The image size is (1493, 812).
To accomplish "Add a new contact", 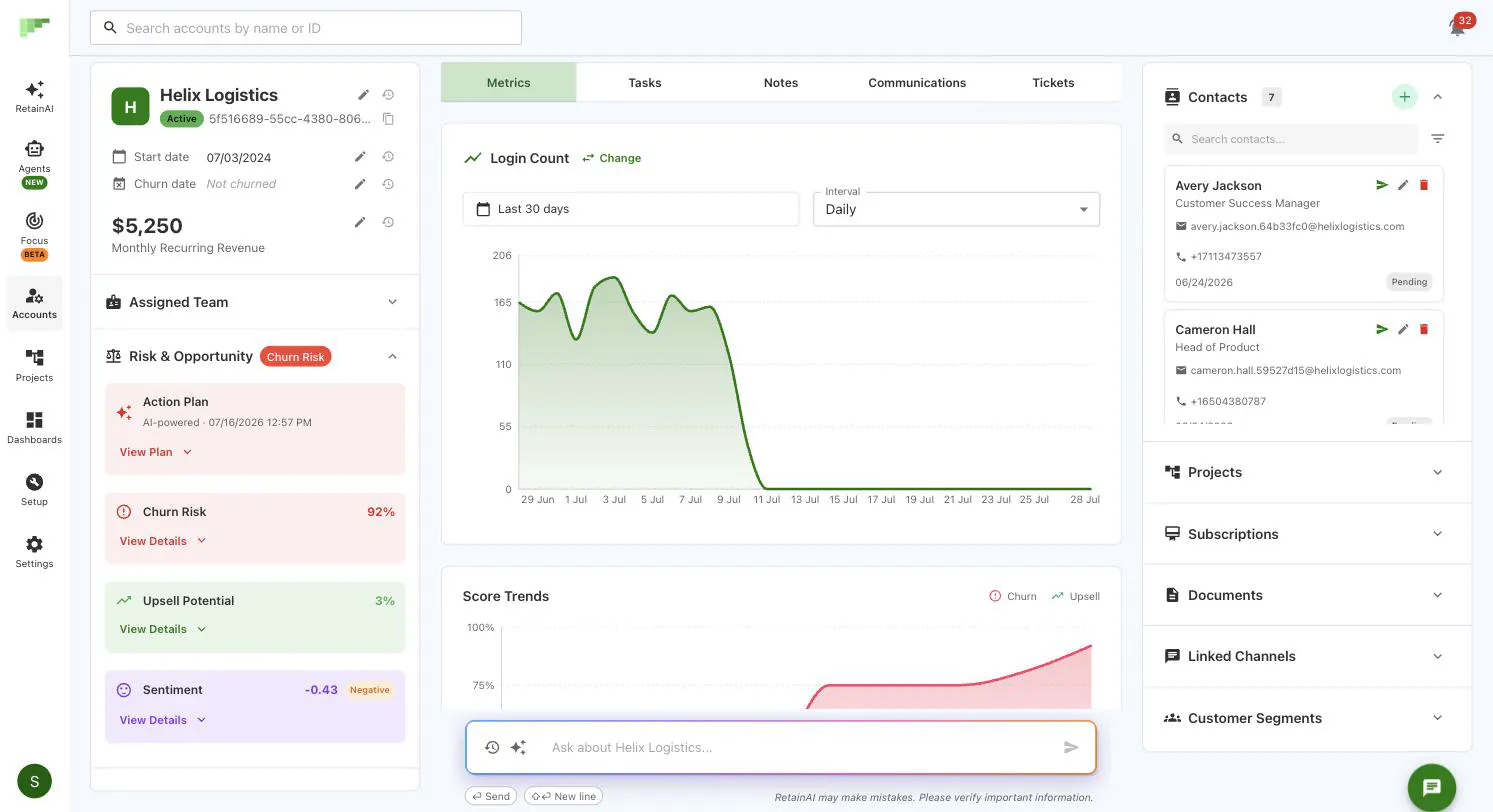I will 1404,97.
